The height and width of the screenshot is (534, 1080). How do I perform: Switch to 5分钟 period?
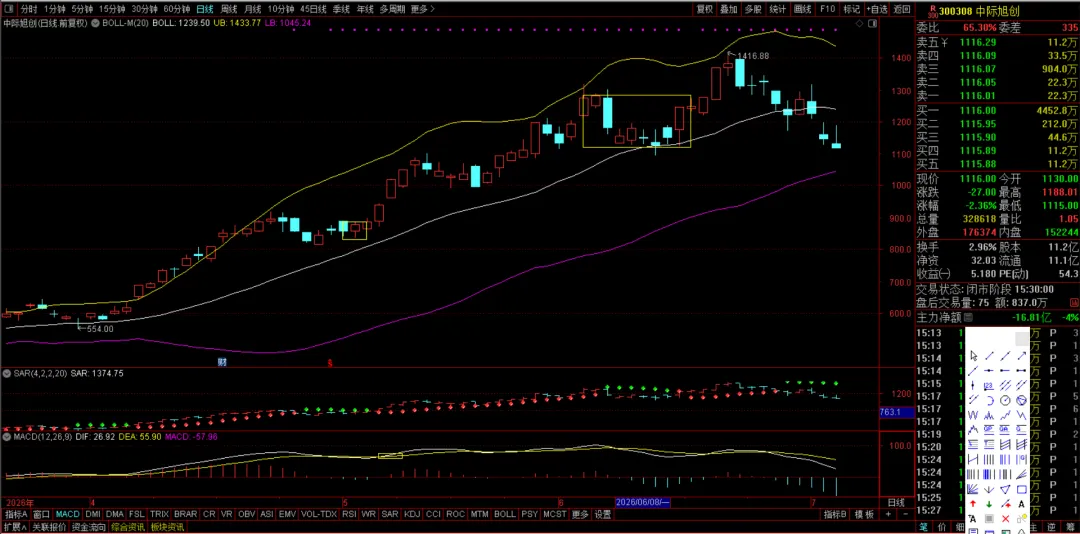coord(82,9)
